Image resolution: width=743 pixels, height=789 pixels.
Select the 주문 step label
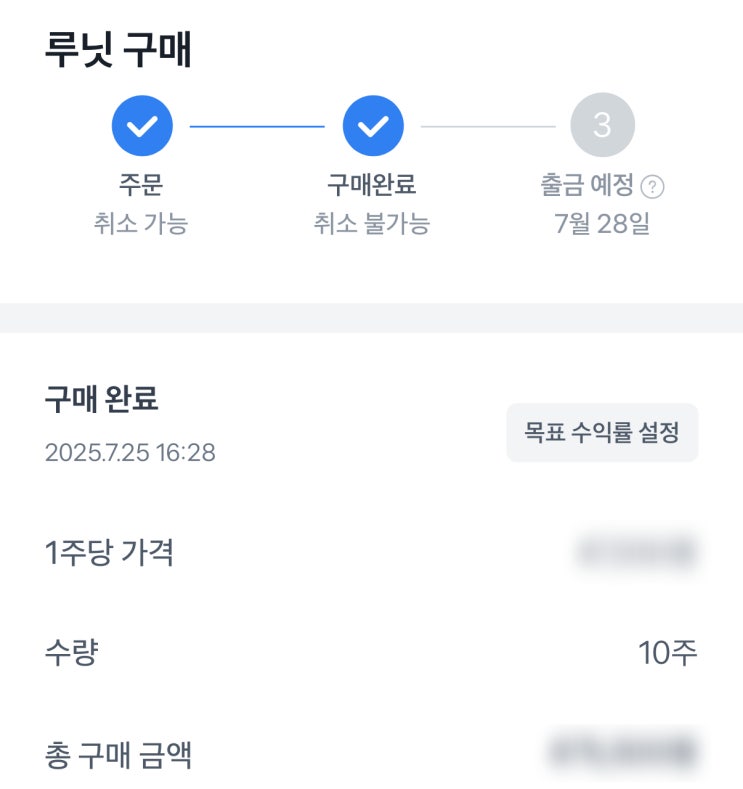tap(140, 185)
